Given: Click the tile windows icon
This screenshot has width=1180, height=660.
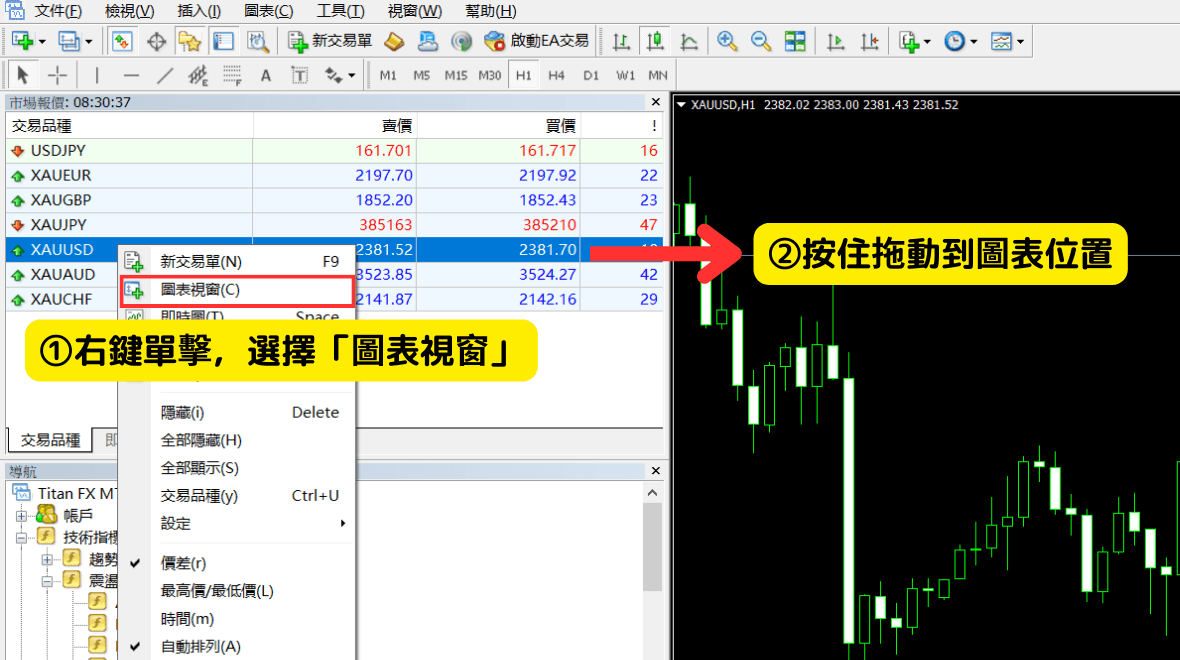Looking at the screenshot, I should 795,41.
